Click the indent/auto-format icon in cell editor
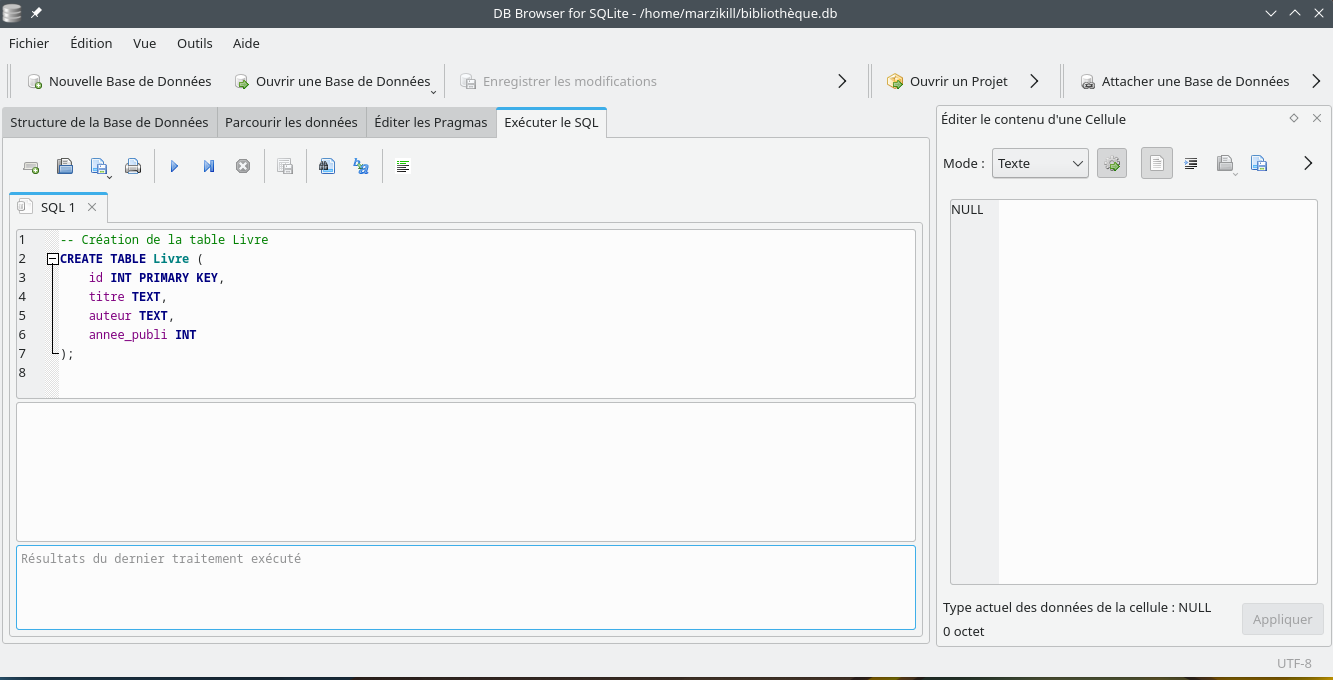This screenshot has height=680, width=1333. coord(1191,163)
